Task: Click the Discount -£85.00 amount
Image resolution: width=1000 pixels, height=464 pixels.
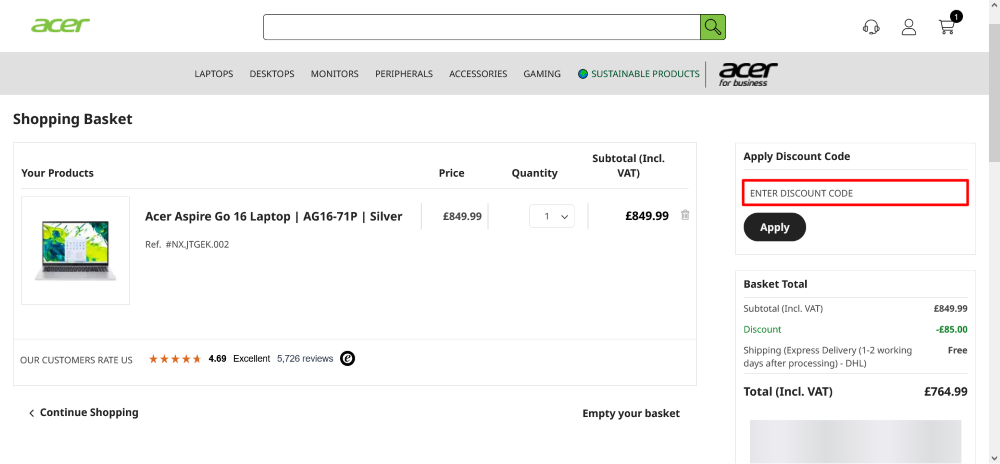Action: pyautogui.click(x=952, y=330)
